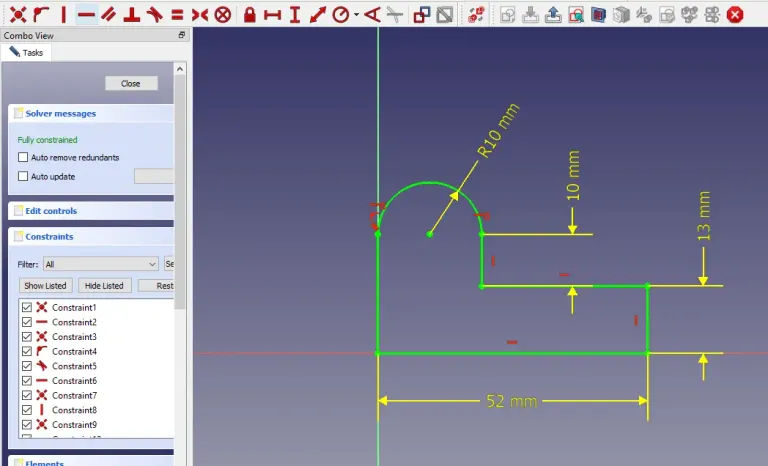The image size is (768, 466).
Task: Expand the Edit controls section
Action: tap(50, 211)
